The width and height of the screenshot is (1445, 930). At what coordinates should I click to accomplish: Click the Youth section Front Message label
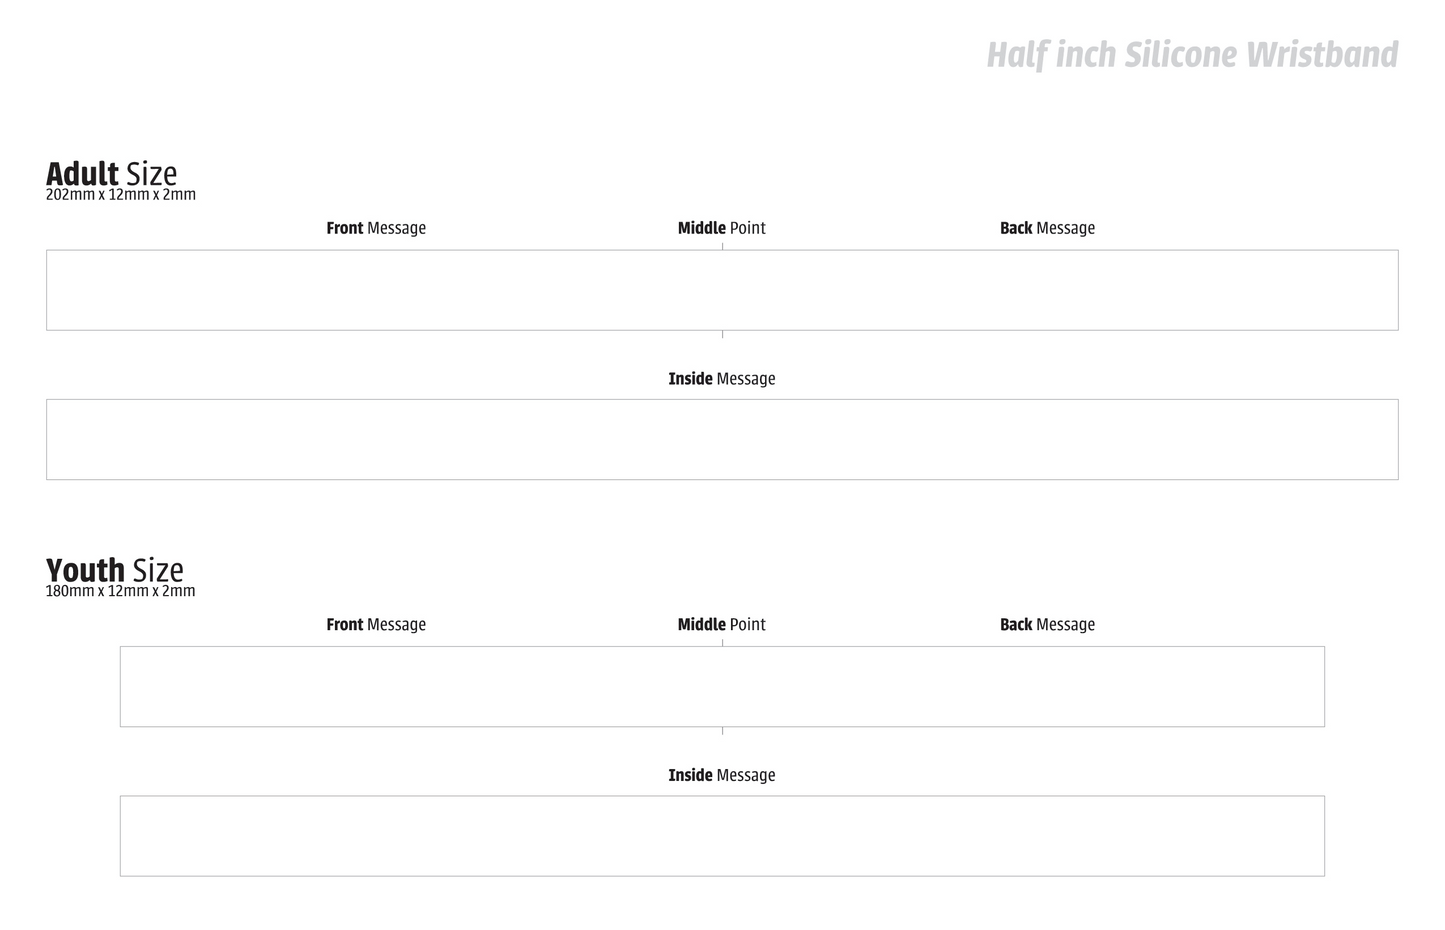(376, 625)
